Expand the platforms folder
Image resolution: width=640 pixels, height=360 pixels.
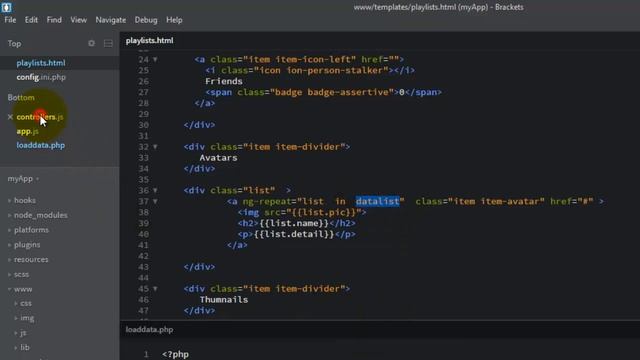(31, 230)
